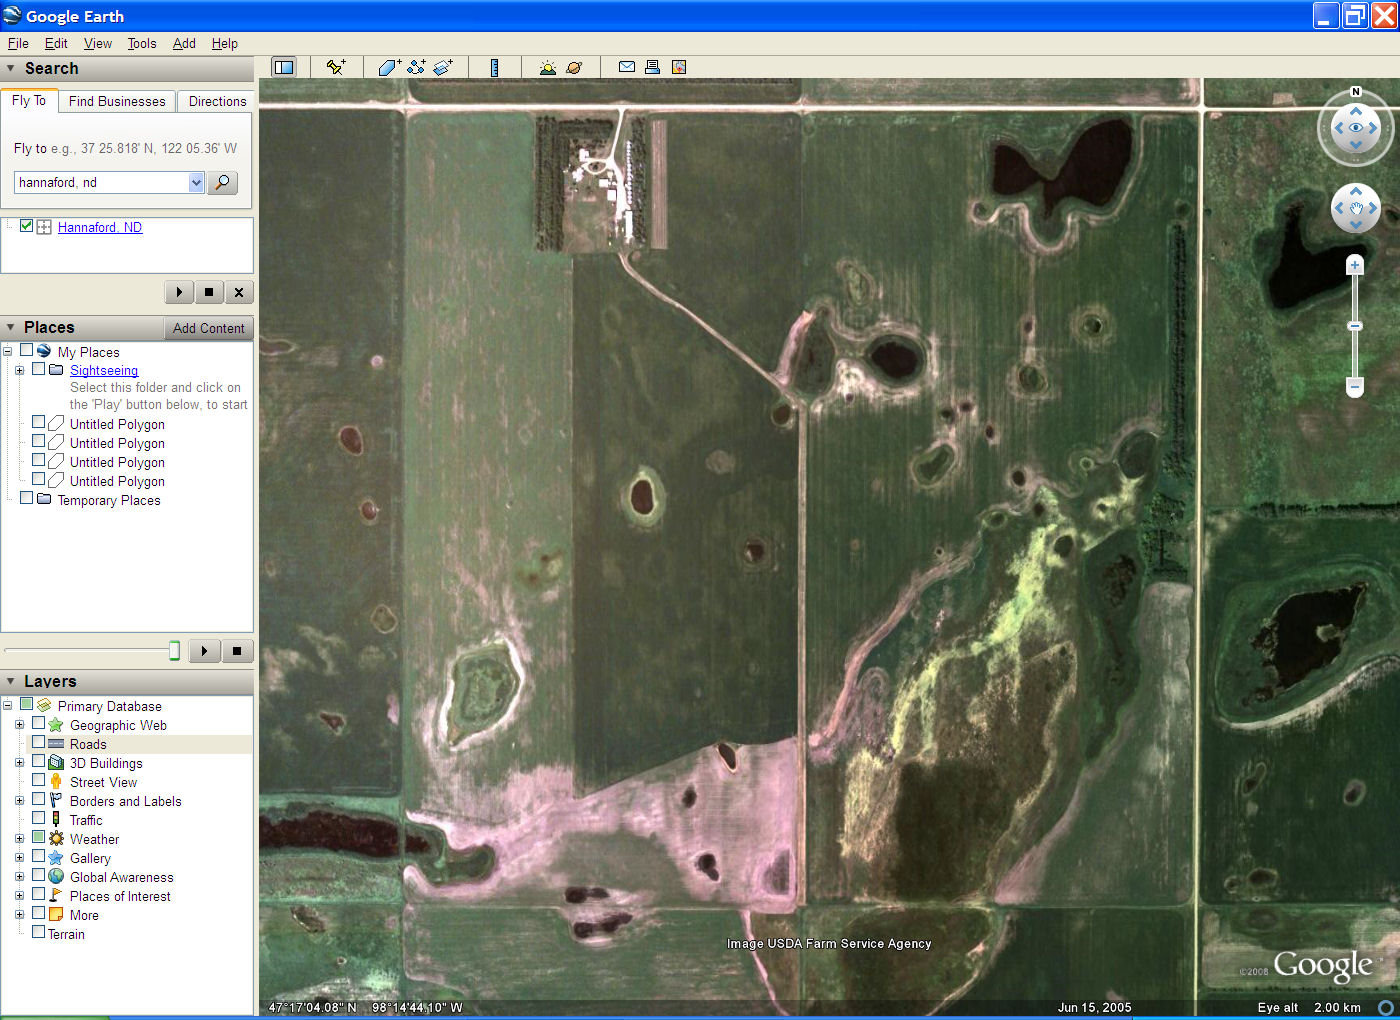Open the Add menu
Image resolution: width=1400 pixels, height=1020 pixels.
coord(184,43)
